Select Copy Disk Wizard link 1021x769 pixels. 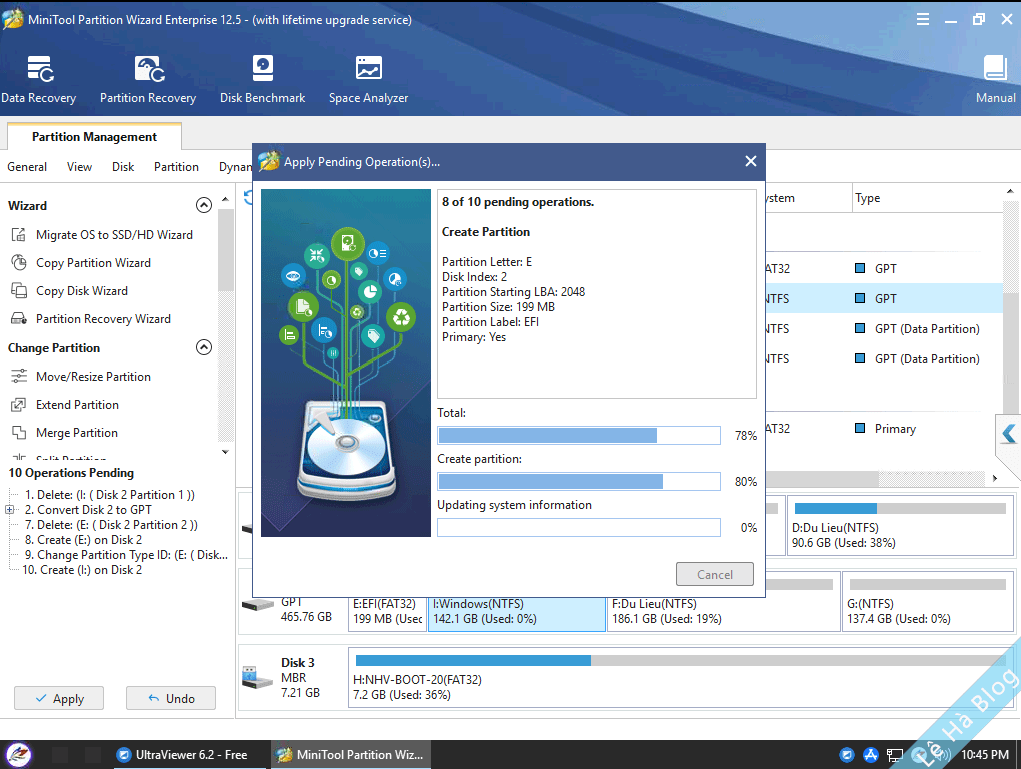82,290
